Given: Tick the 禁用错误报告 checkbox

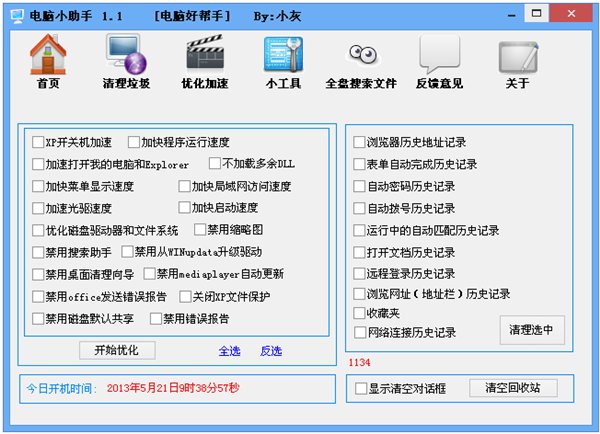Looking at the screenshot, I should tap(156, 318).
